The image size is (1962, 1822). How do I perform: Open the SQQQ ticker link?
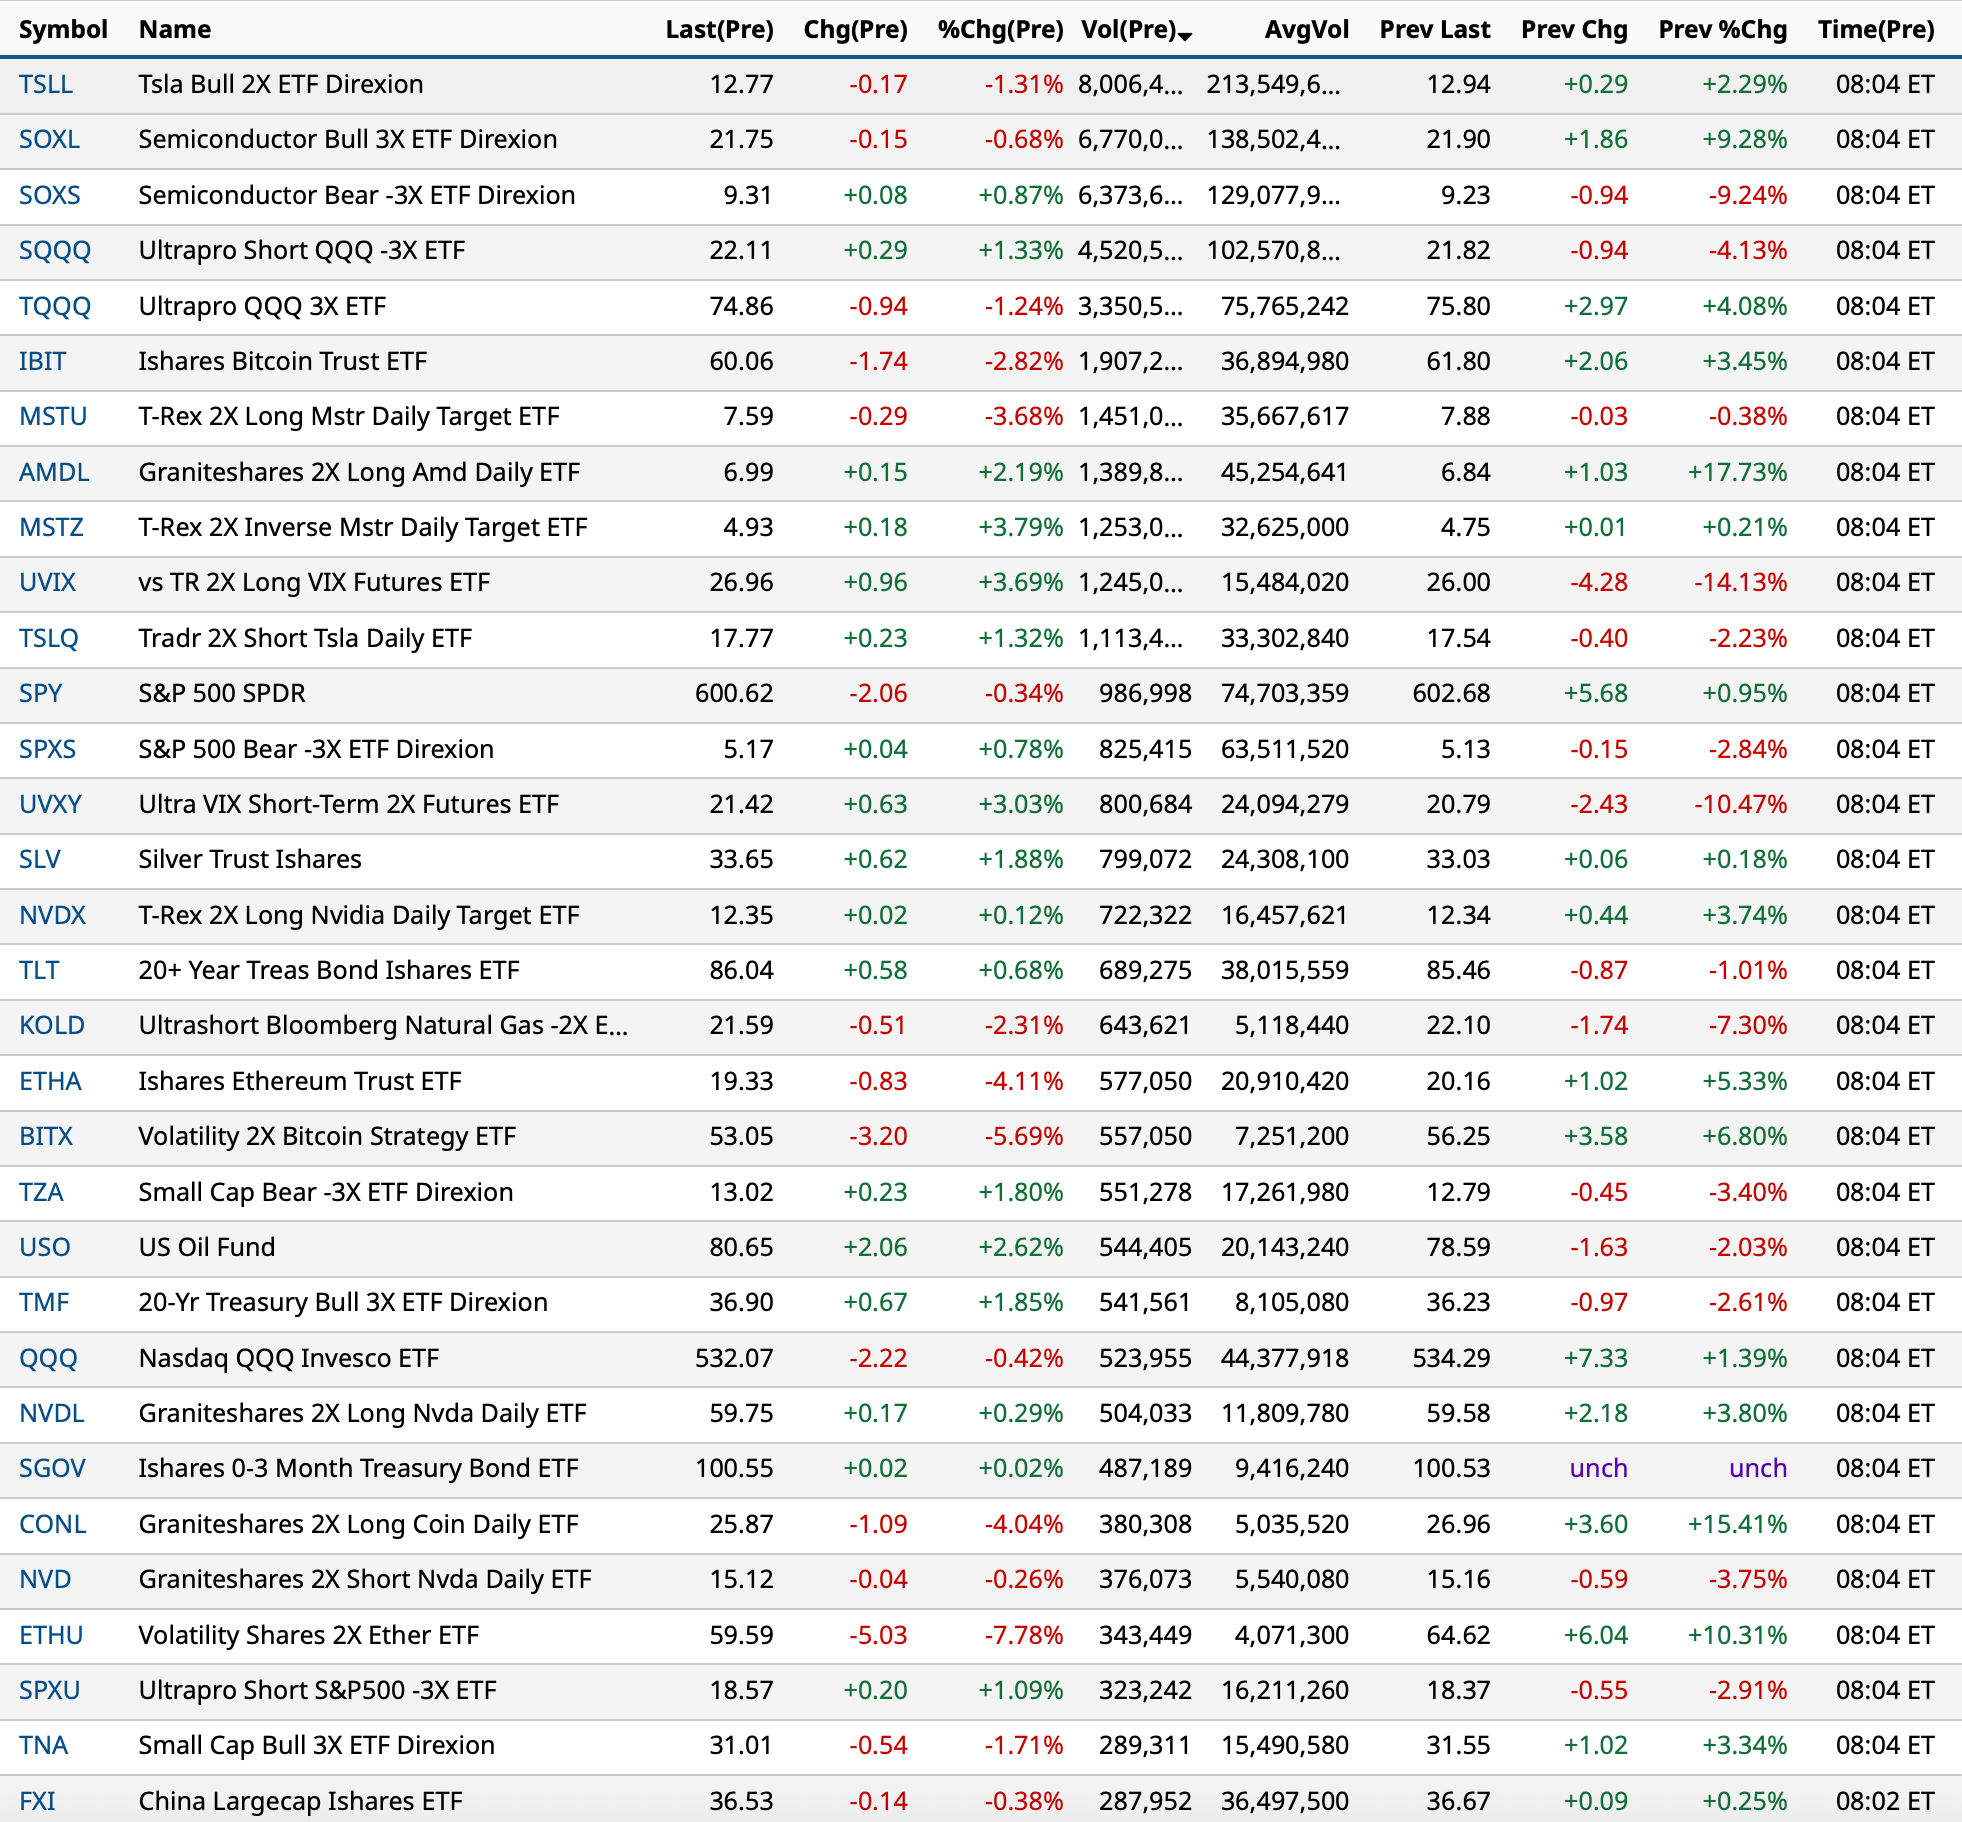(54, 250)
